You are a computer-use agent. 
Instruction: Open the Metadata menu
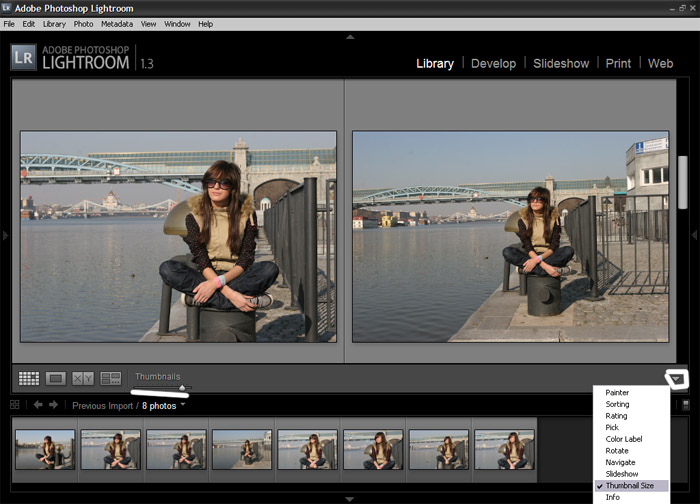(x=115, y=23)
